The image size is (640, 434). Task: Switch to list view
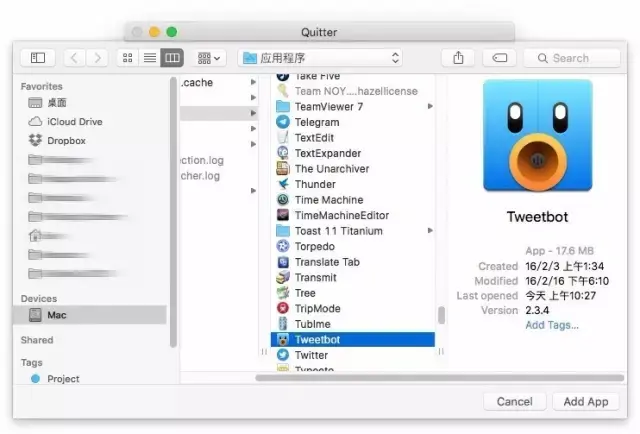[150, 58]
